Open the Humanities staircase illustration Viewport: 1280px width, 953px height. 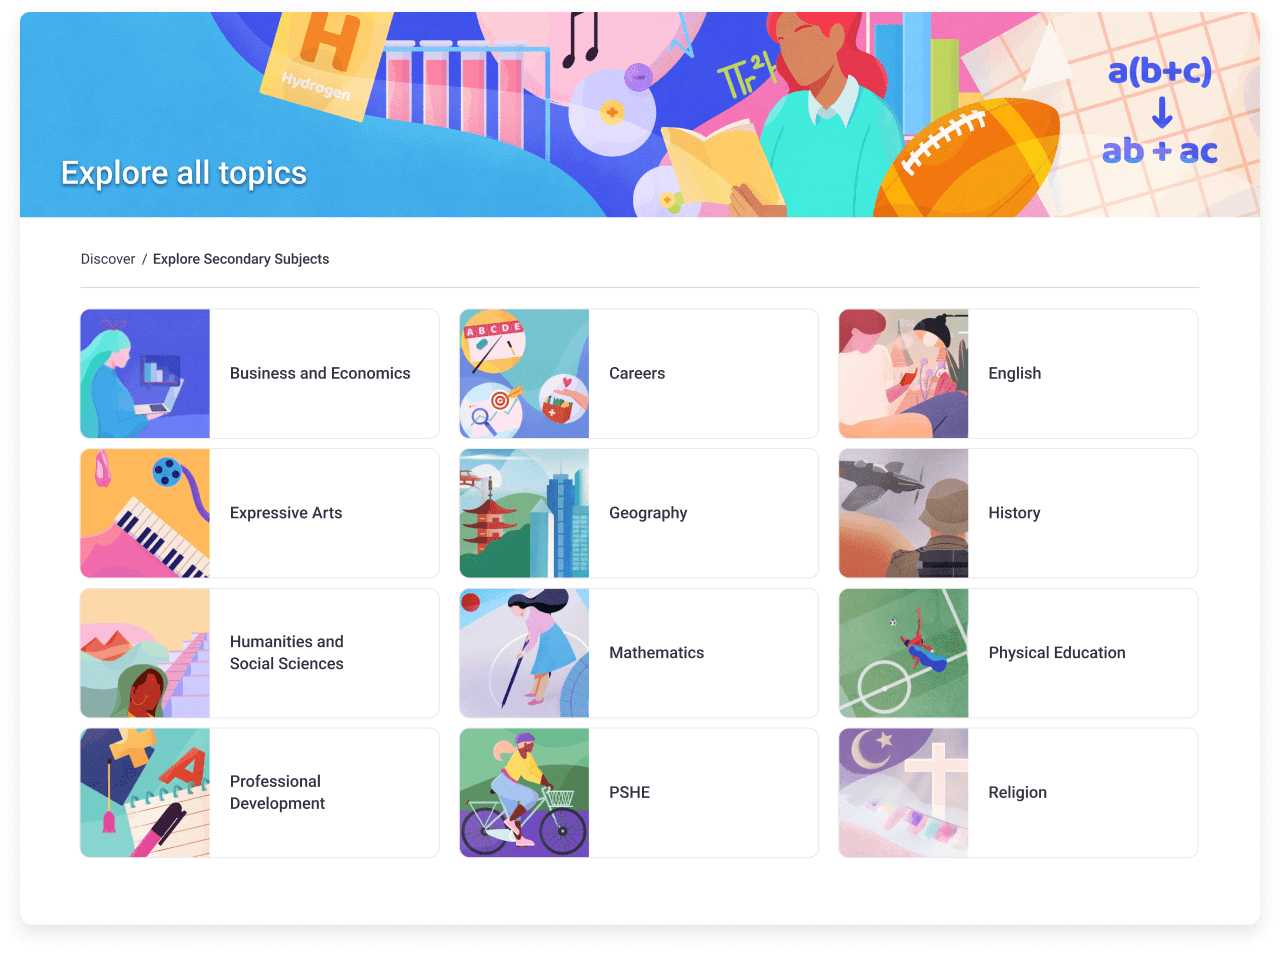pyautogui.click(x=145, y=653)
